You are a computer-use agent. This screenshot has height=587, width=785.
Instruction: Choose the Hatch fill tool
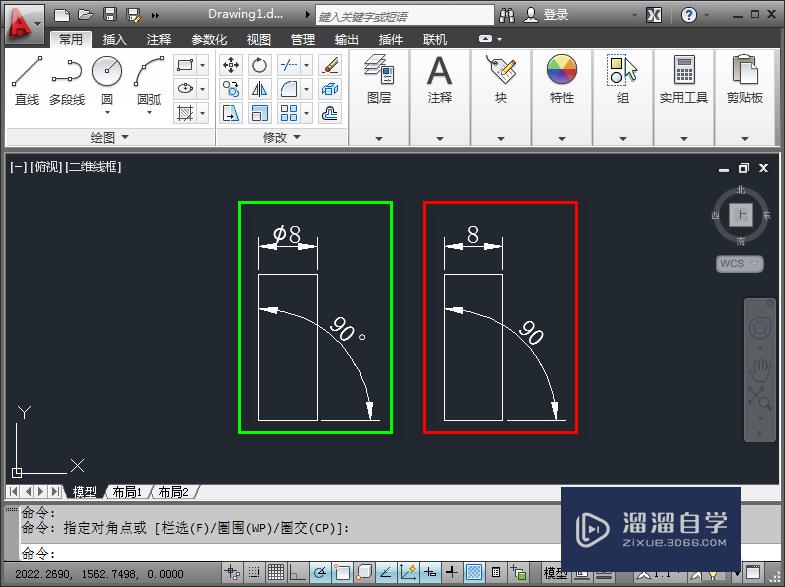[x=185, y=113]
